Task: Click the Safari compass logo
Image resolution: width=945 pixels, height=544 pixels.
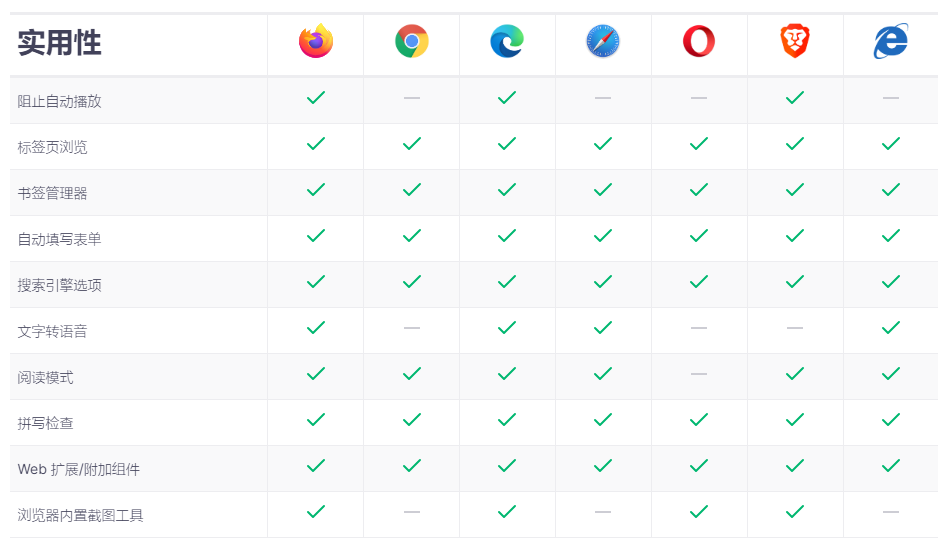Action: 603,42
